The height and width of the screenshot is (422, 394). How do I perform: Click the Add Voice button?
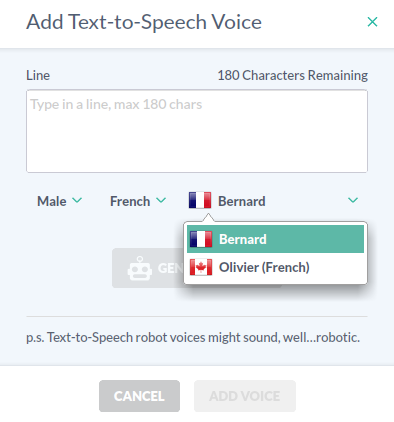245,396
